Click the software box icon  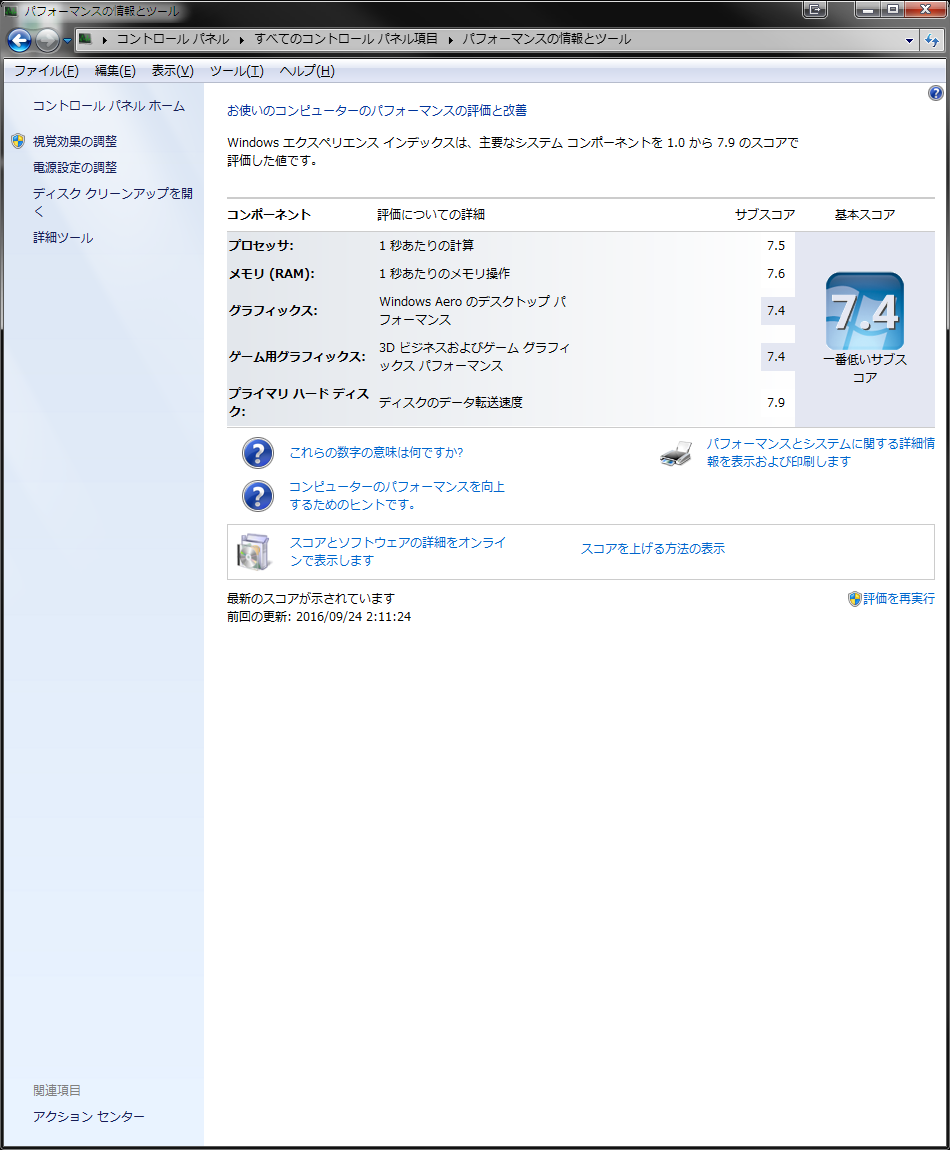[x=255, y=552]
